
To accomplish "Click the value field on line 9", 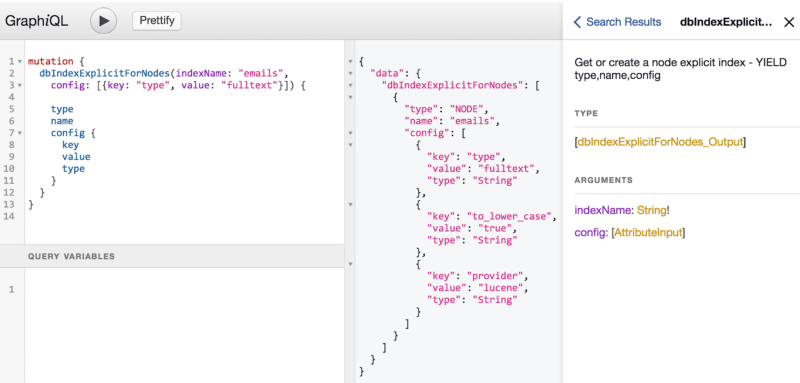I will click(x=76, y=157).
